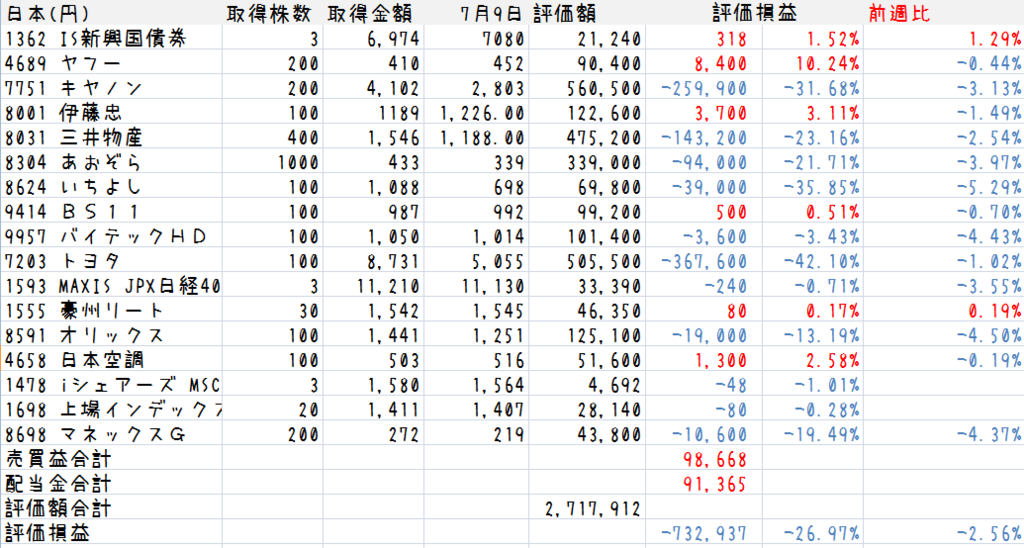1024x548 pixels.
Task: Select the 8591 オリックス cell
Action: 85,336
